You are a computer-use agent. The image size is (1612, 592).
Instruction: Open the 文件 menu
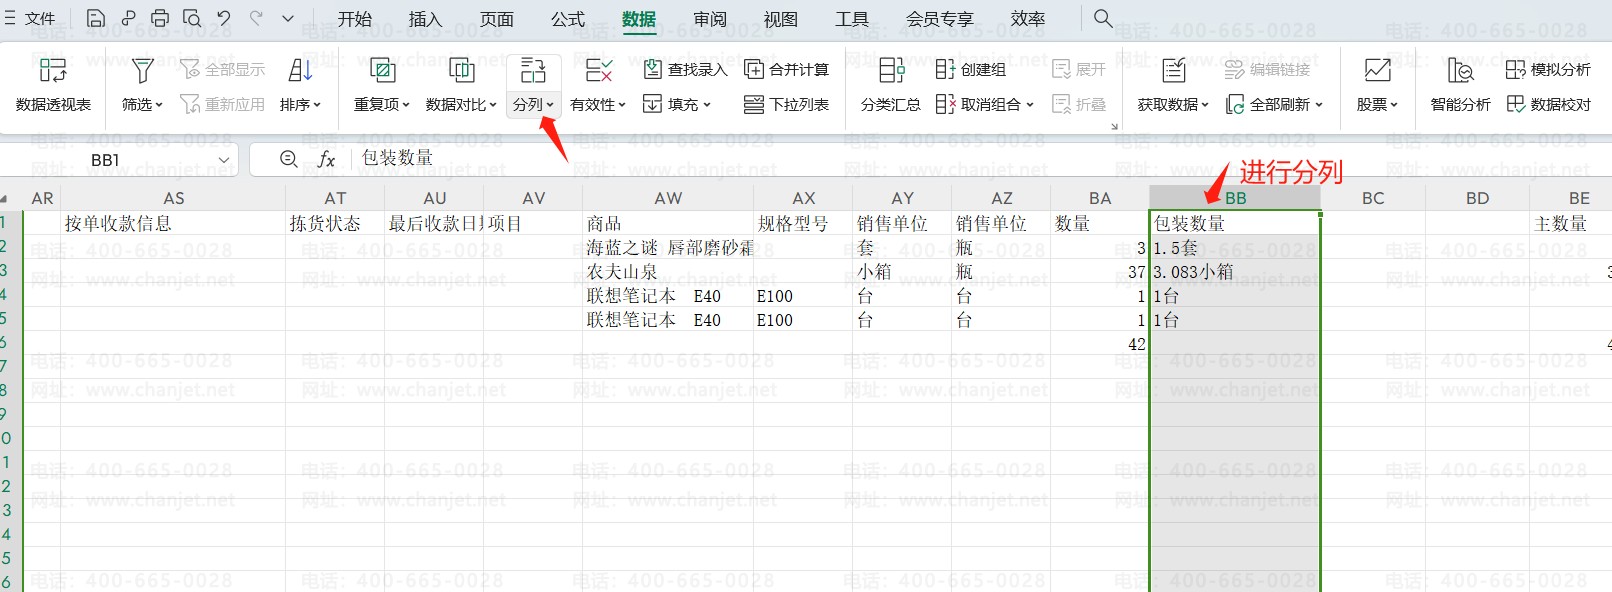coord(30,18)
